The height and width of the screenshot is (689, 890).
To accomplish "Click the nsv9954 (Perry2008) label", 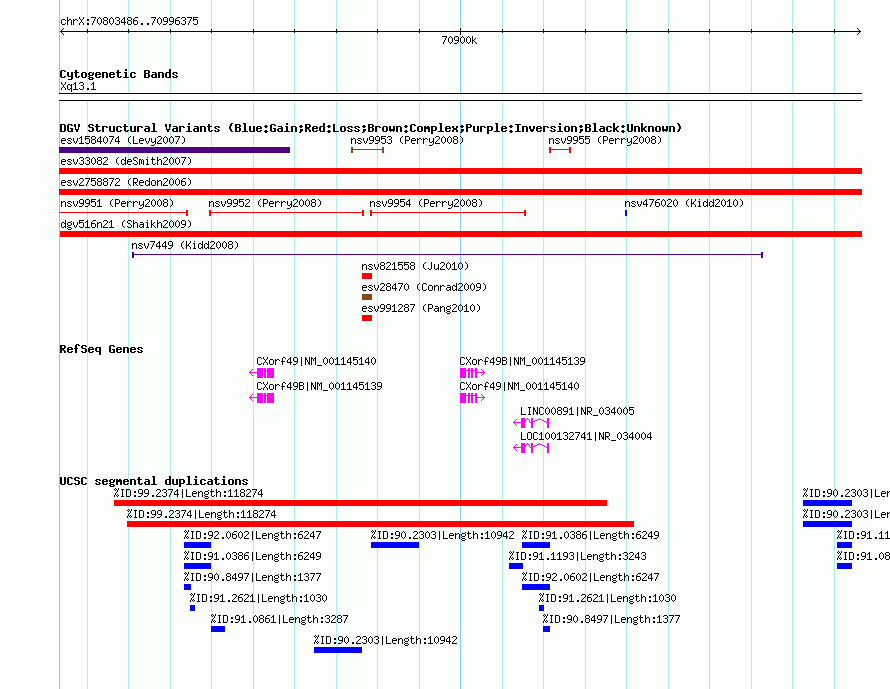I will (426, 203).
